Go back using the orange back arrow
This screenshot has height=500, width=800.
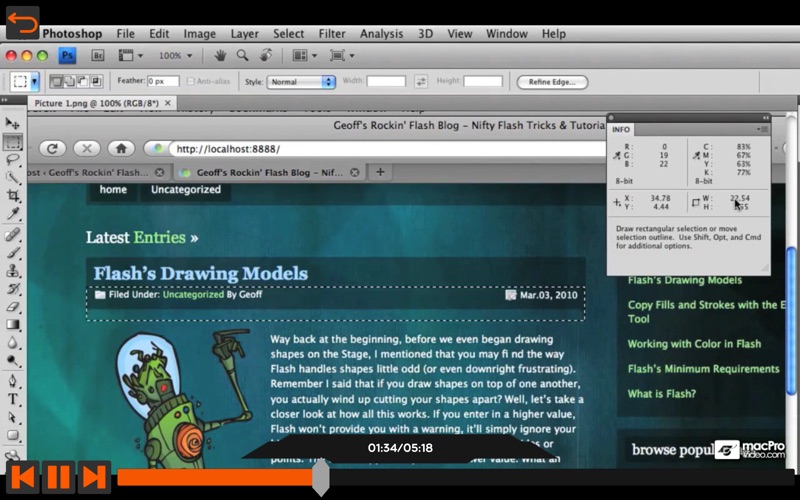(x=21, y=19)
